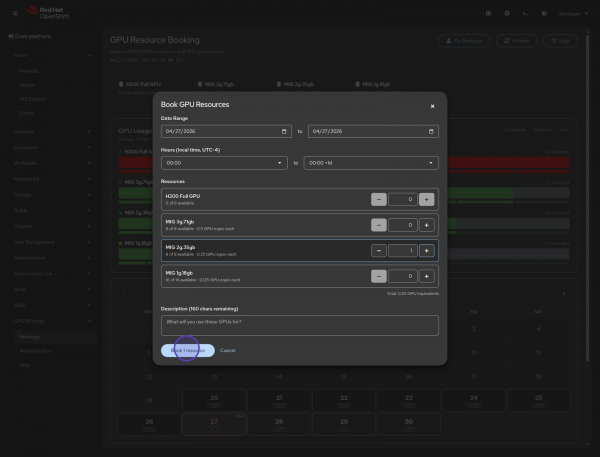600x457 pixels.
Task: Expand the Connectivity Link section
Action: tap(52, 274)
